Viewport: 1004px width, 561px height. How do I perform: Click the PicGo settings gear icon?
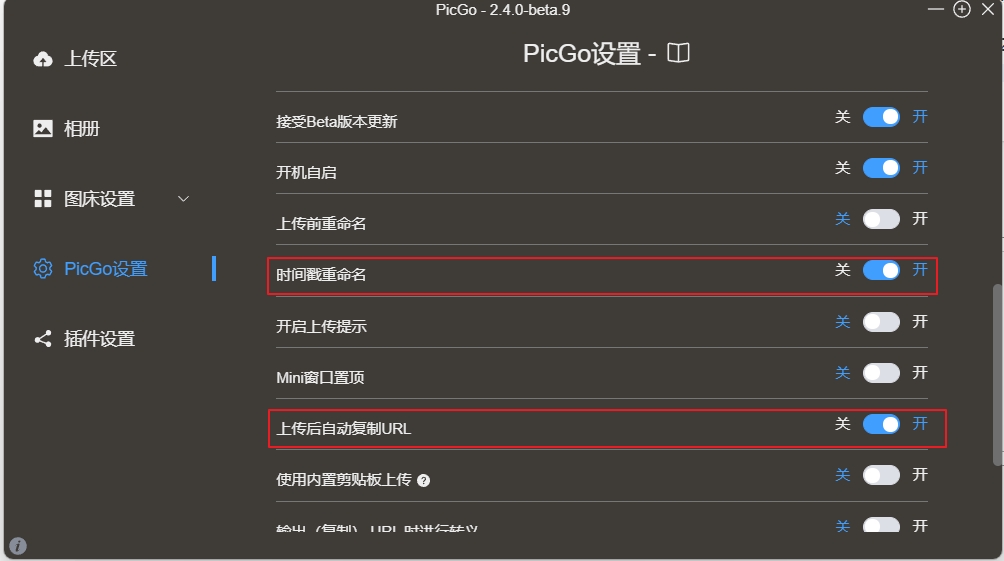(43, 269)
